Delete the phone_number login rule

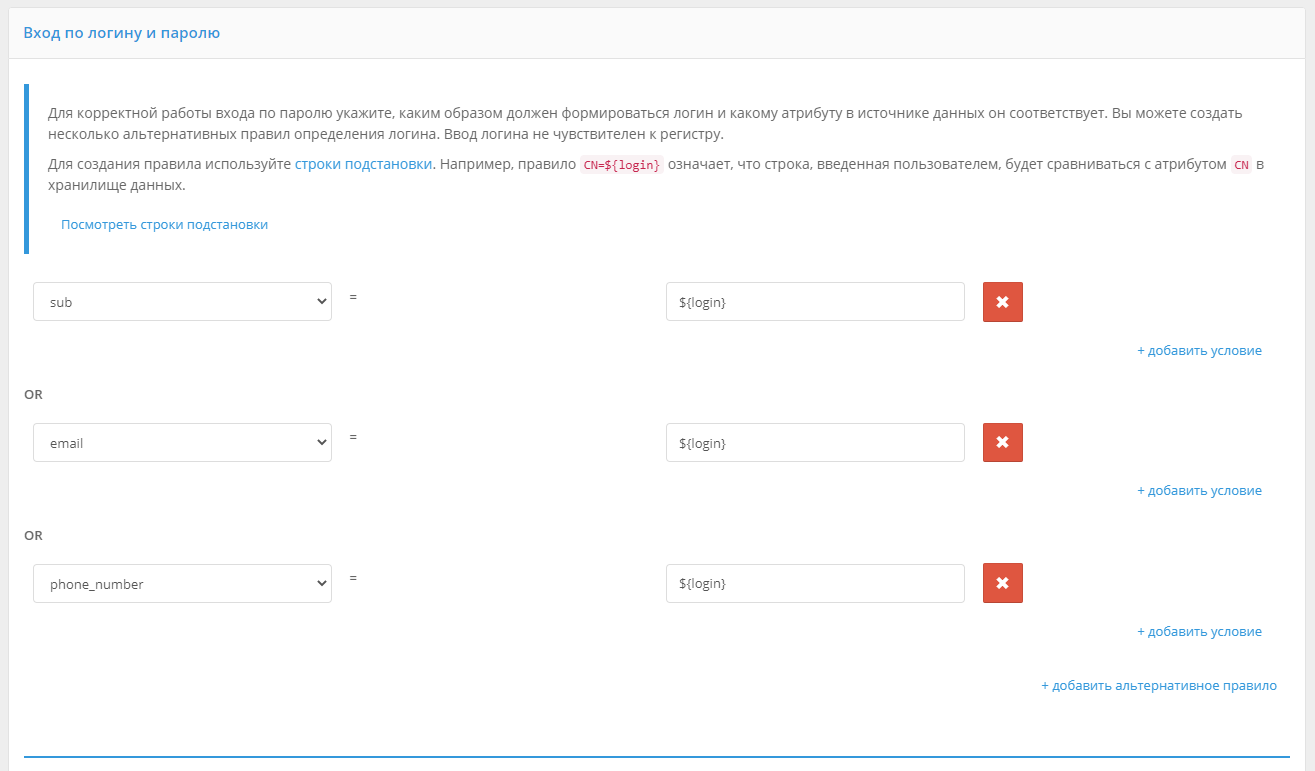click(x=1002, y=583)
